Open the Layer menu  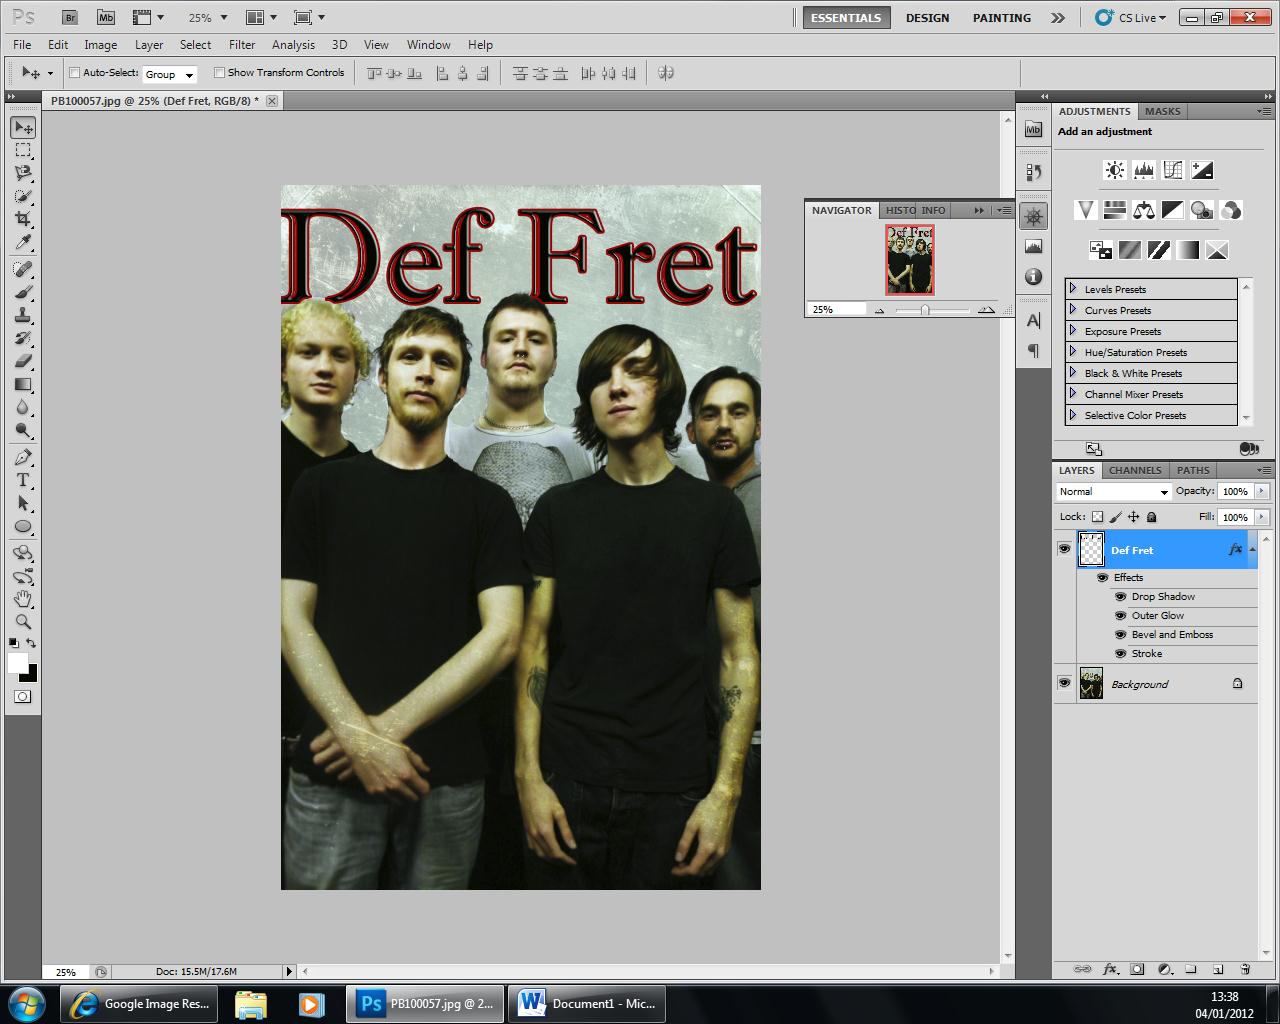pos(149,45)
